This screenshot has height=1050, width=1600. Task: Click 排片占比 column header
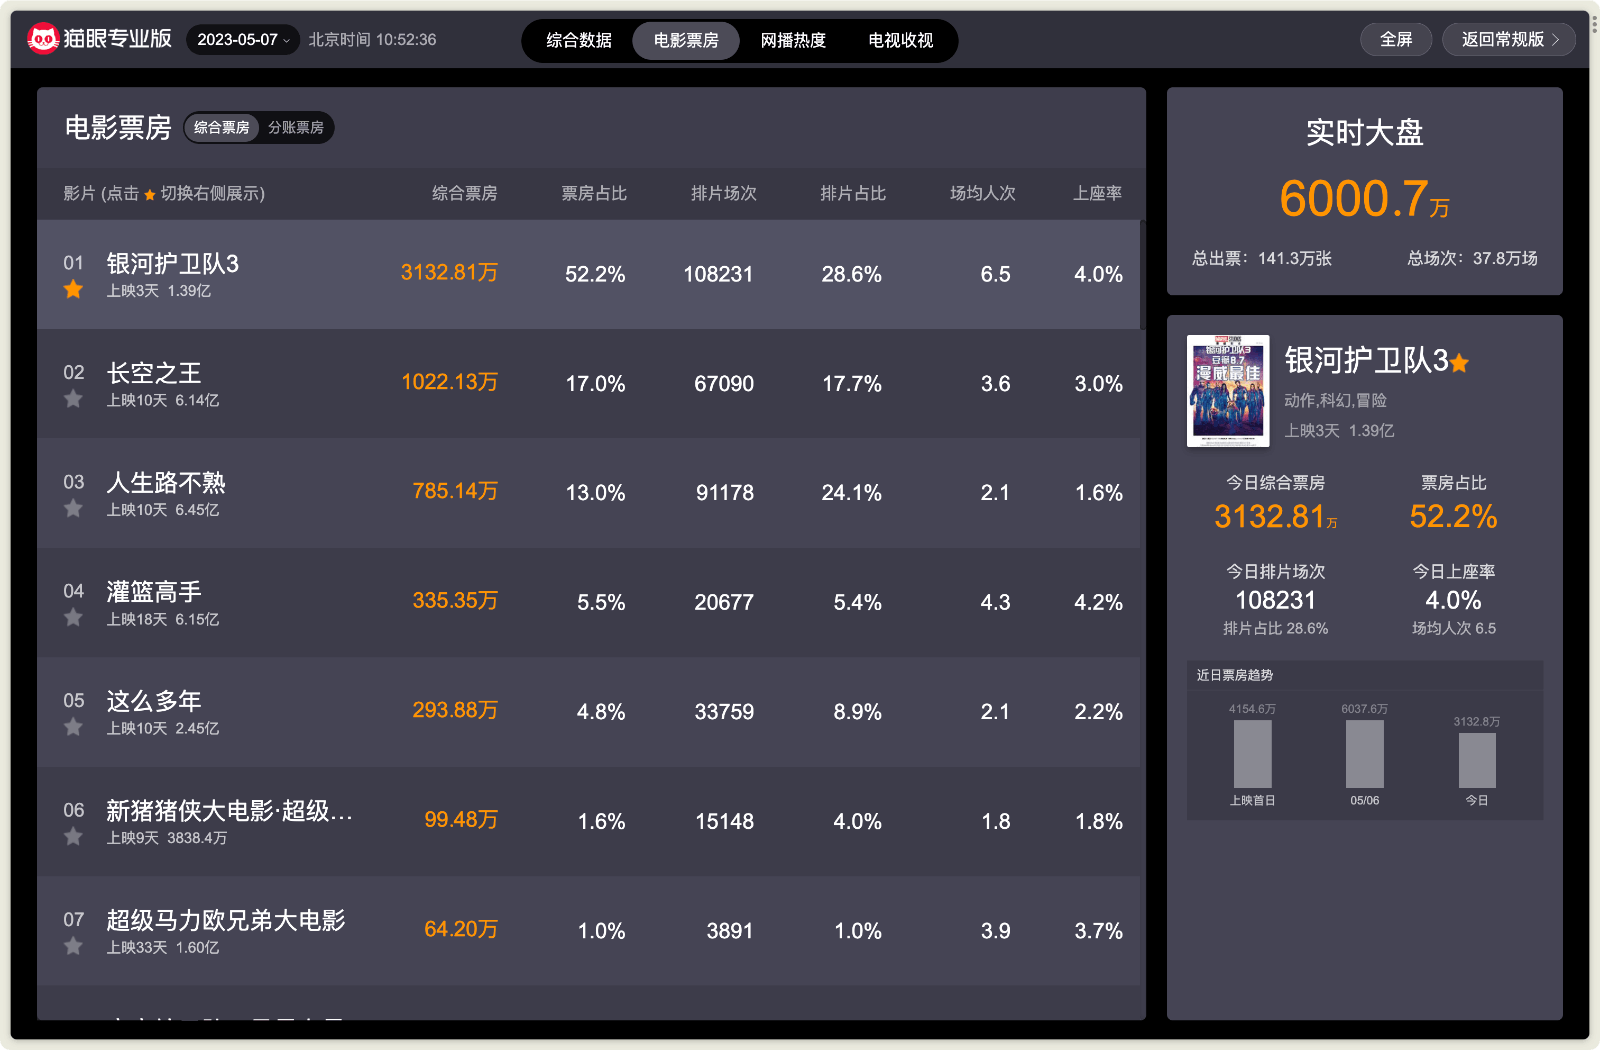click(853, 193)
